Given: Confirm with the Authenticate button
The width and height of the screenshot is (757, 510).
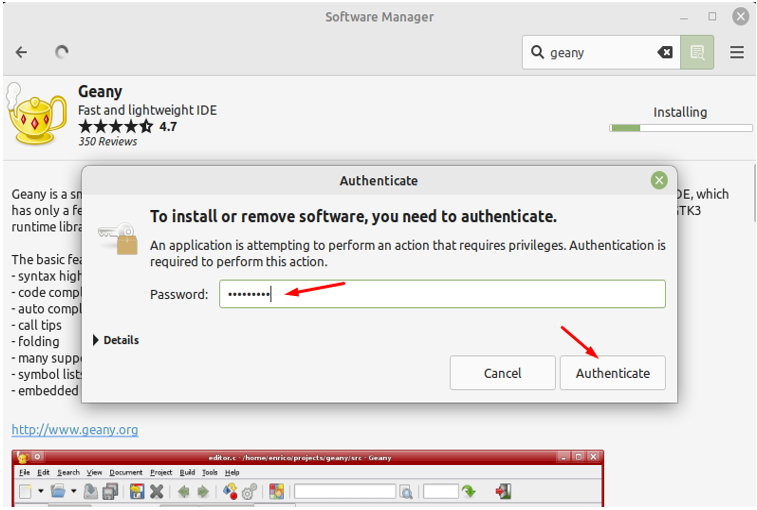Looking at the screenshot, I should pos(613,373).
